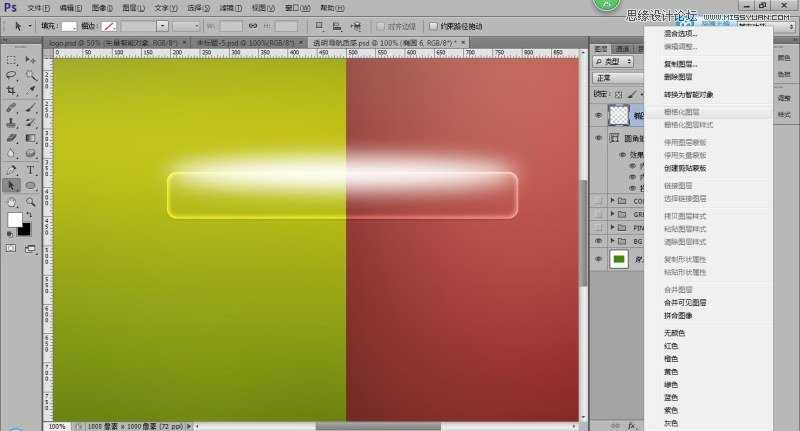
Task: Select the Zoom magnifier tool
Action: pyautogui.click(x=31, y=200)
